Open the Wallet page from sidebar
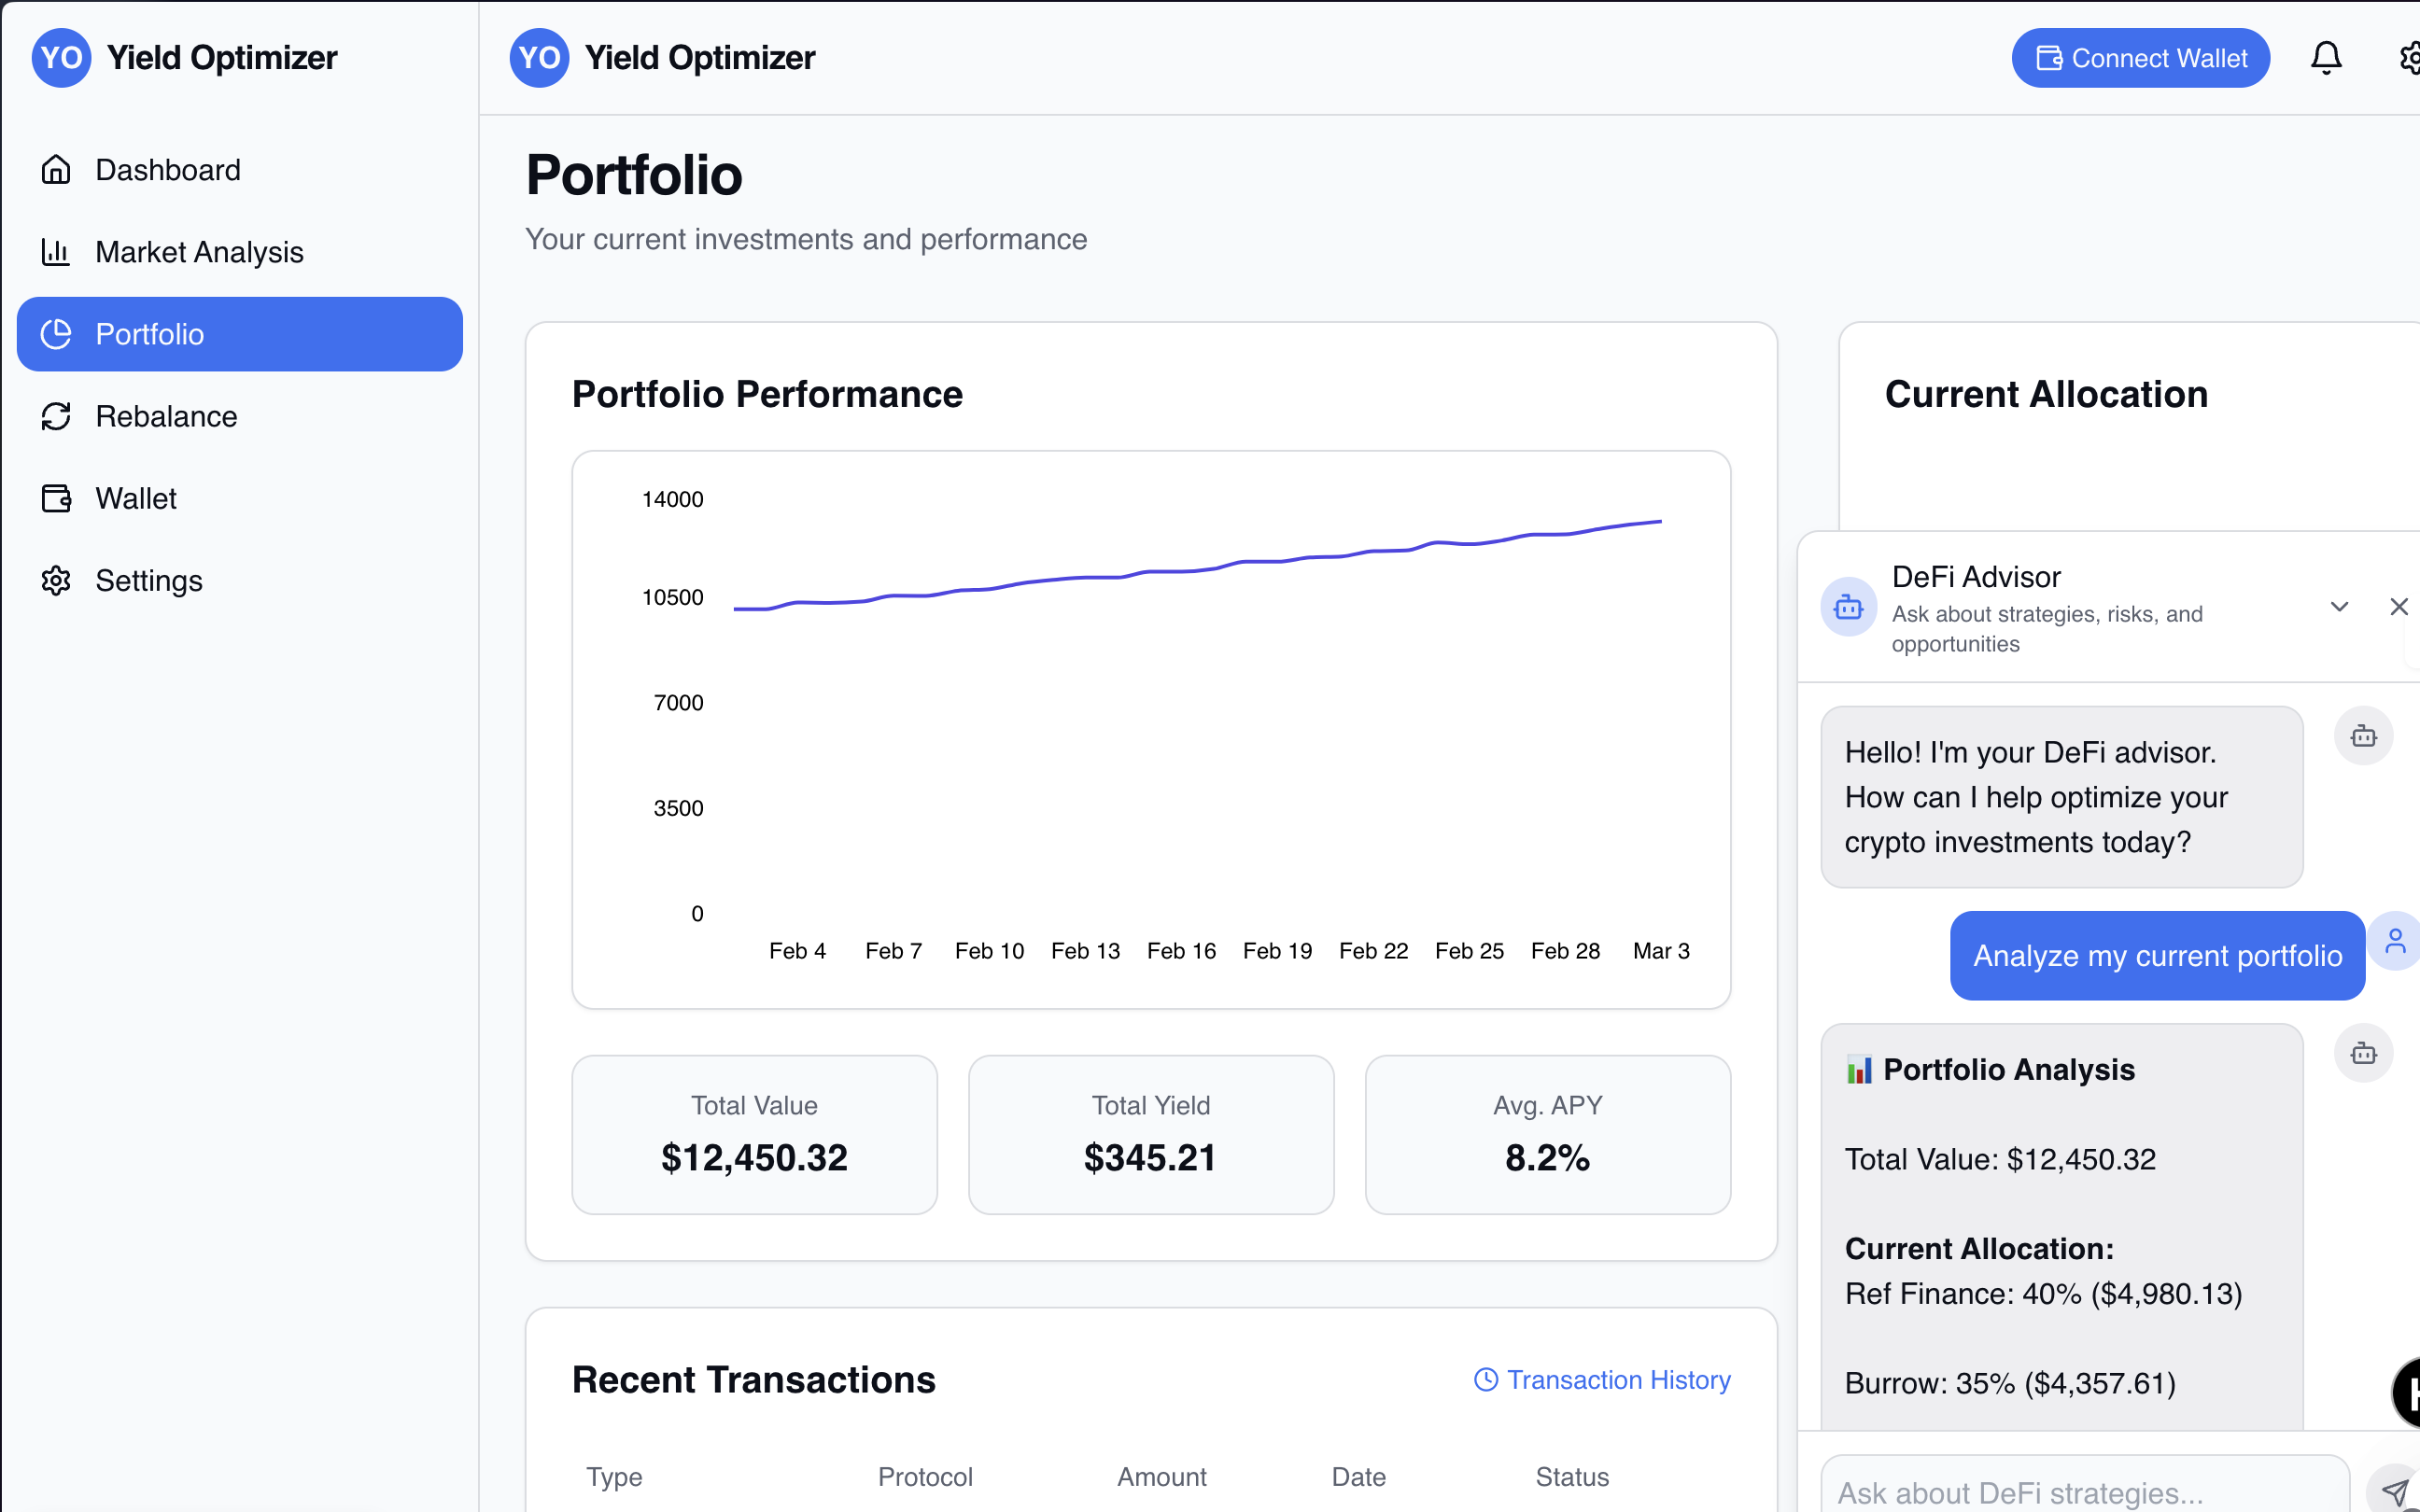The height and width of the screenshot is (1512, 2420). 136,498
